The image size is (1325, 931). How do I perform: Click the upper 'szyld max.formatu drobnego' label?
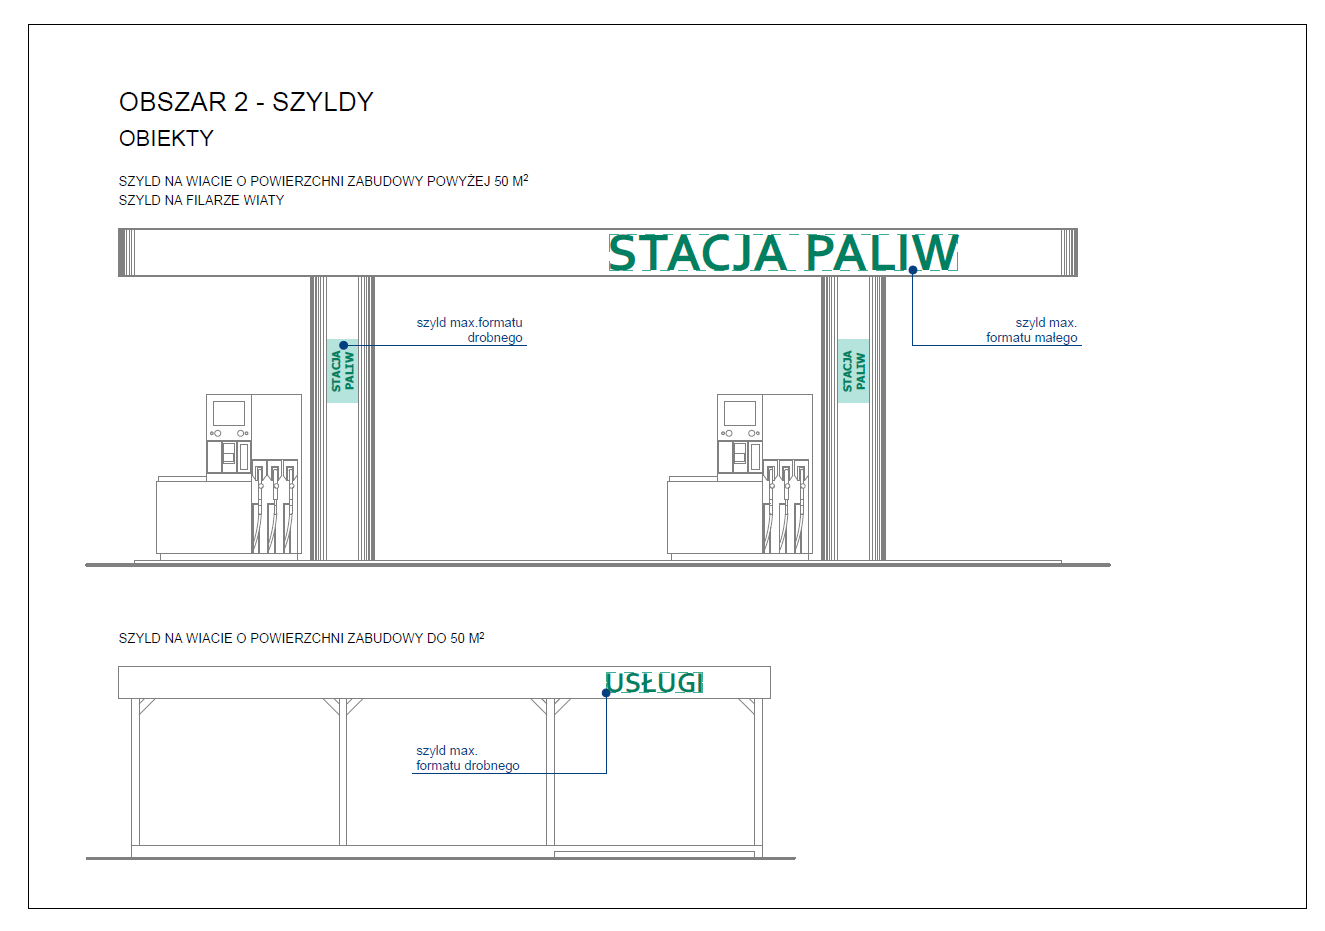[x=470, y=330]
